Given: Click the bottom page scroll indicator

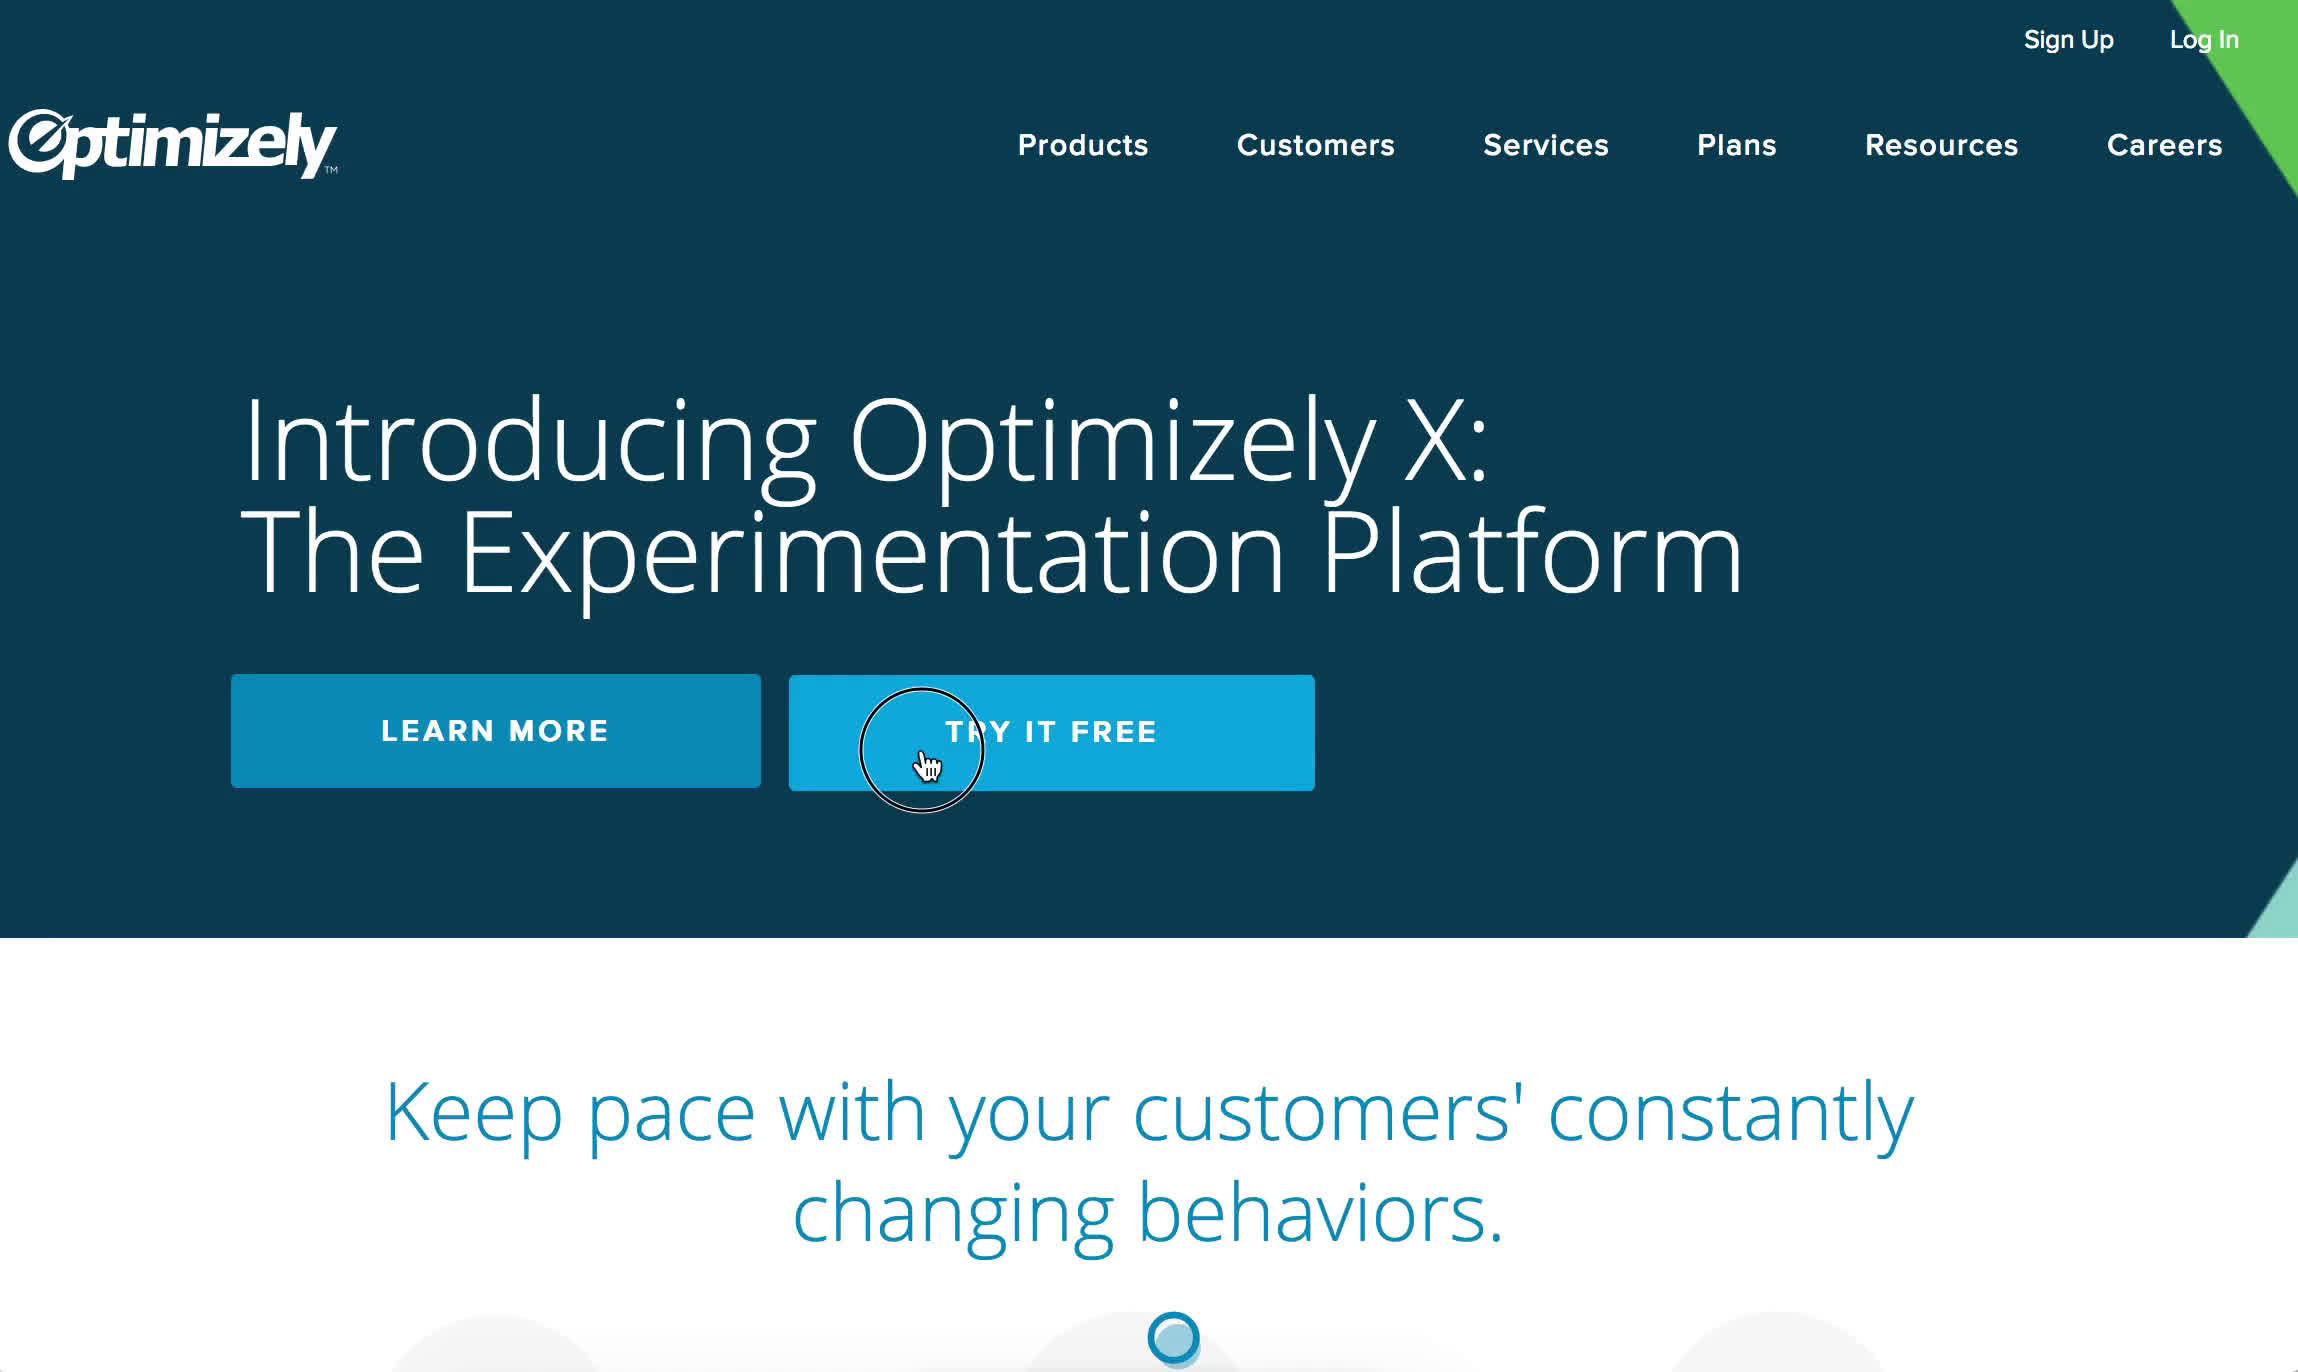Looking at the screenshot, I should click(1174, 1336).
